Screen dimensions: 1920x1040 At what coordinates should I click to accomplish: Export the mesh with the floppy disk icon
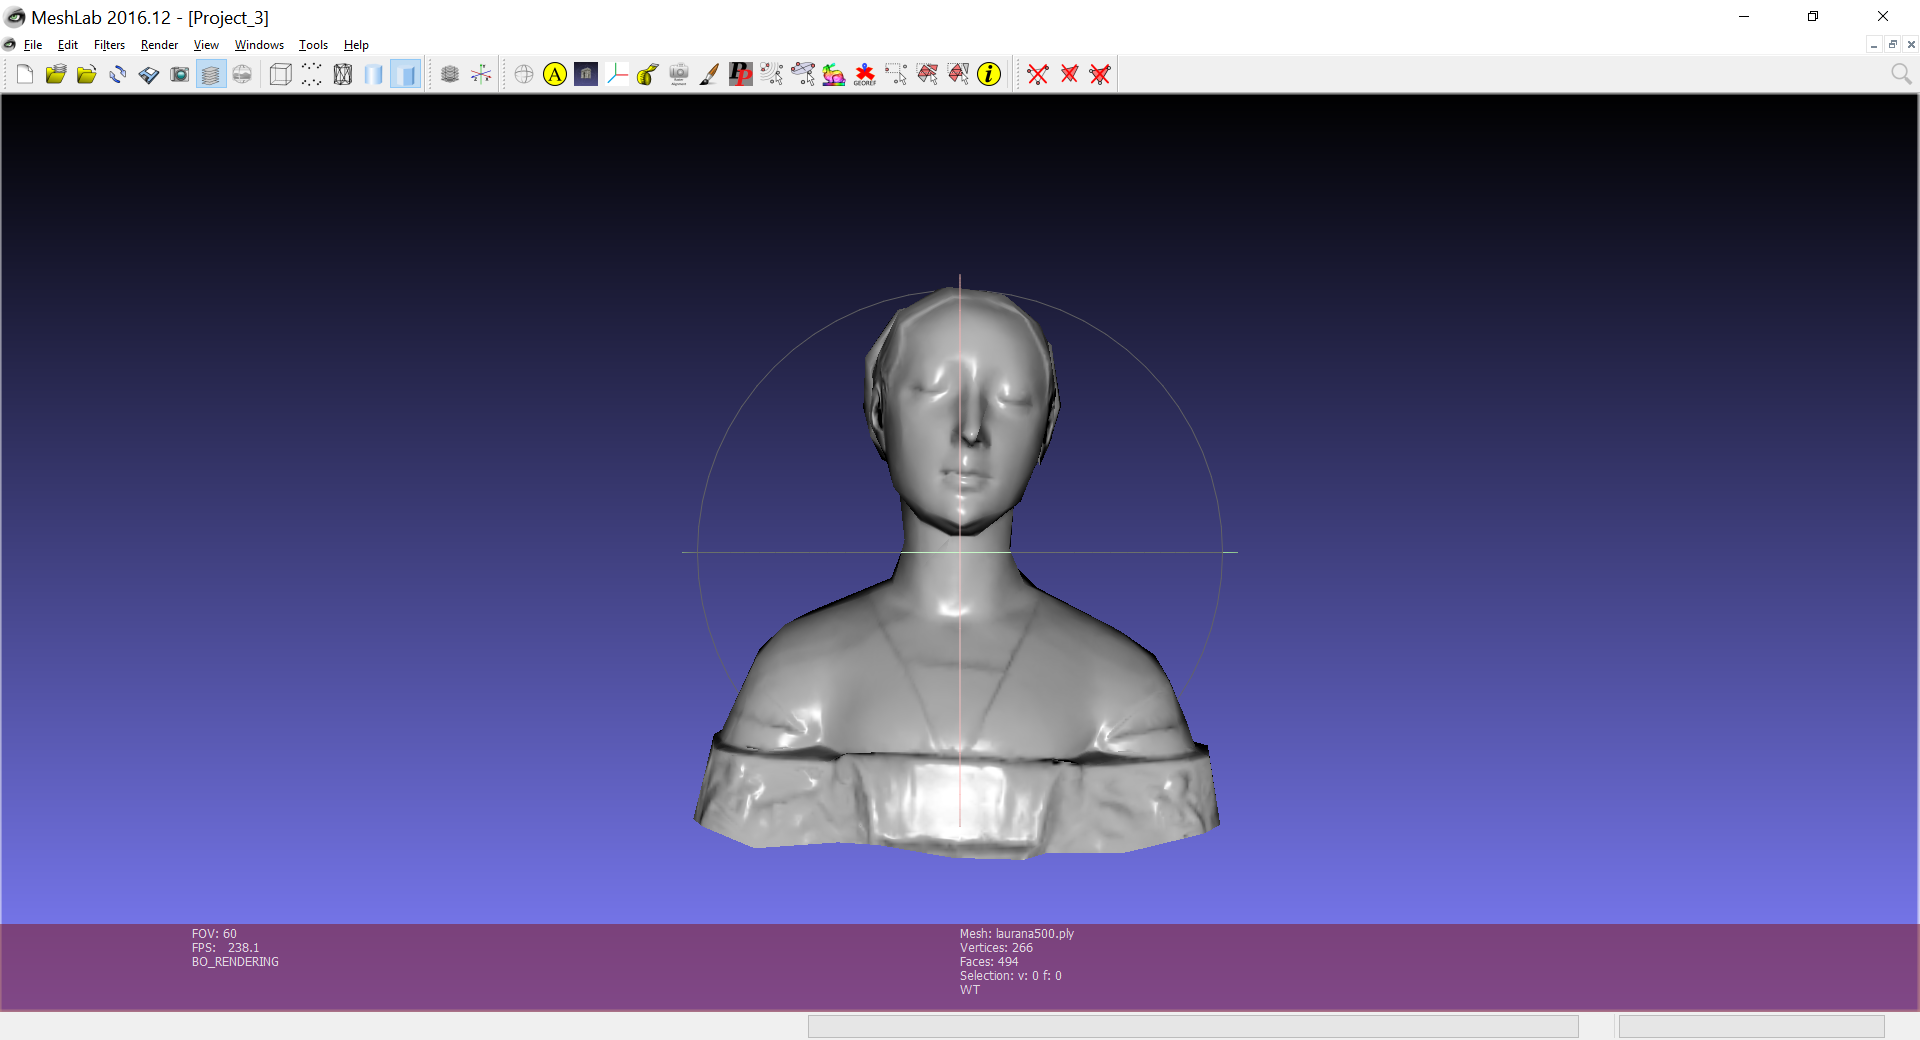(149, 74)
